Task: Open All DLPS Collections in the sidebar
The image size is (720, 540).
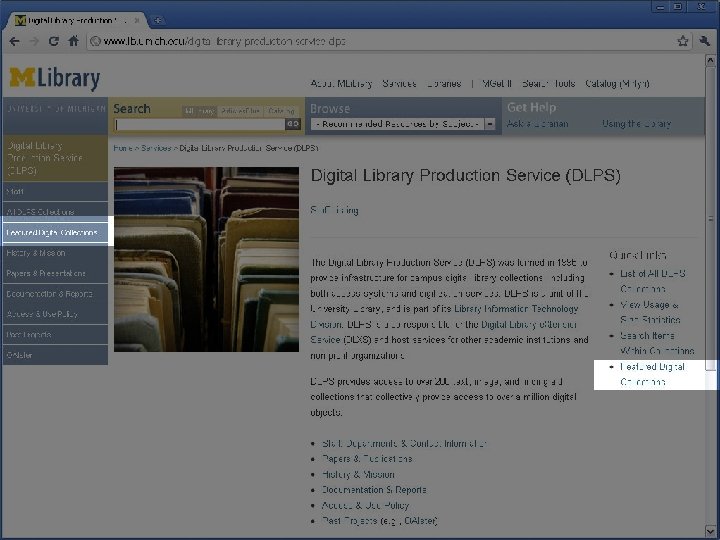Action: click(x=55, y=212)
